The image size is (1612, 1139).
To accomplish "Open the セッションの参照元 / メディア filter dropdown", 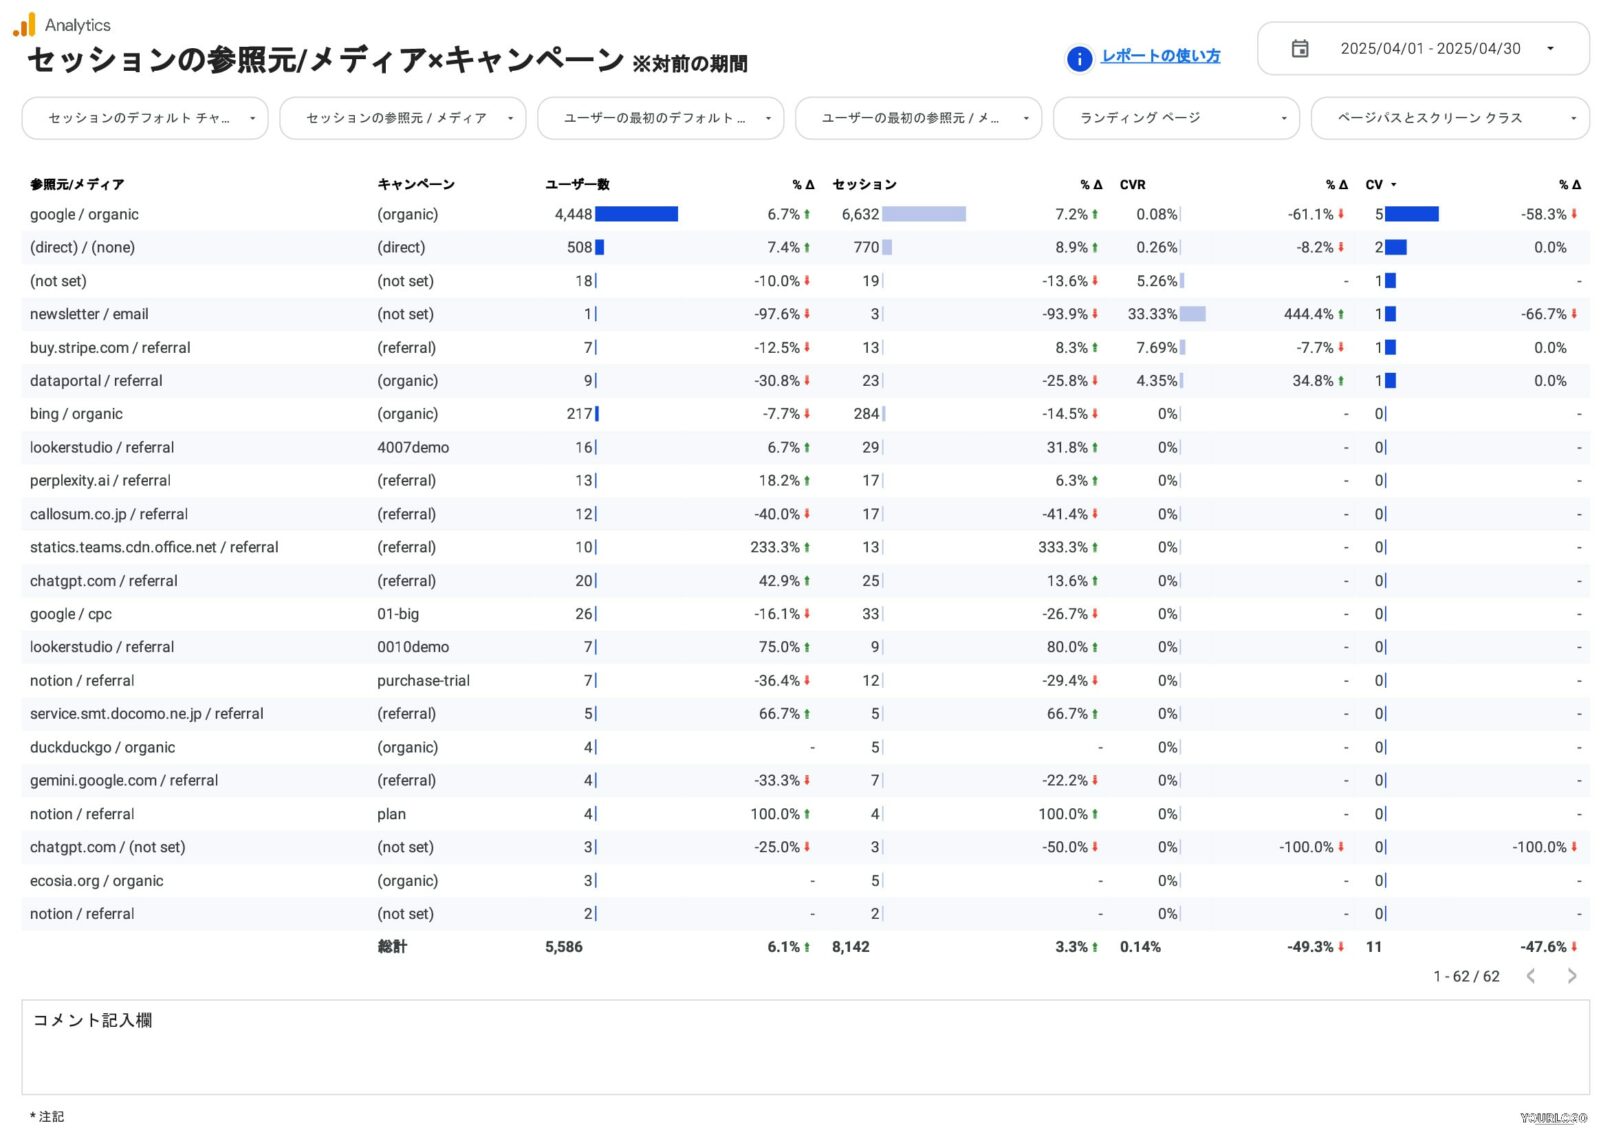I will pos(402,118).
